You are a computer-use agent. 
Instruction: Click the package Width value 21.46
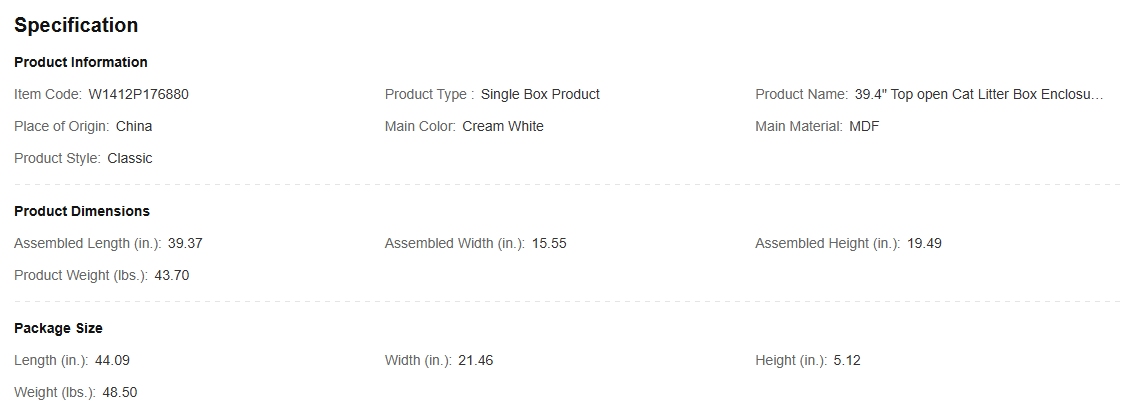point(476,360)
